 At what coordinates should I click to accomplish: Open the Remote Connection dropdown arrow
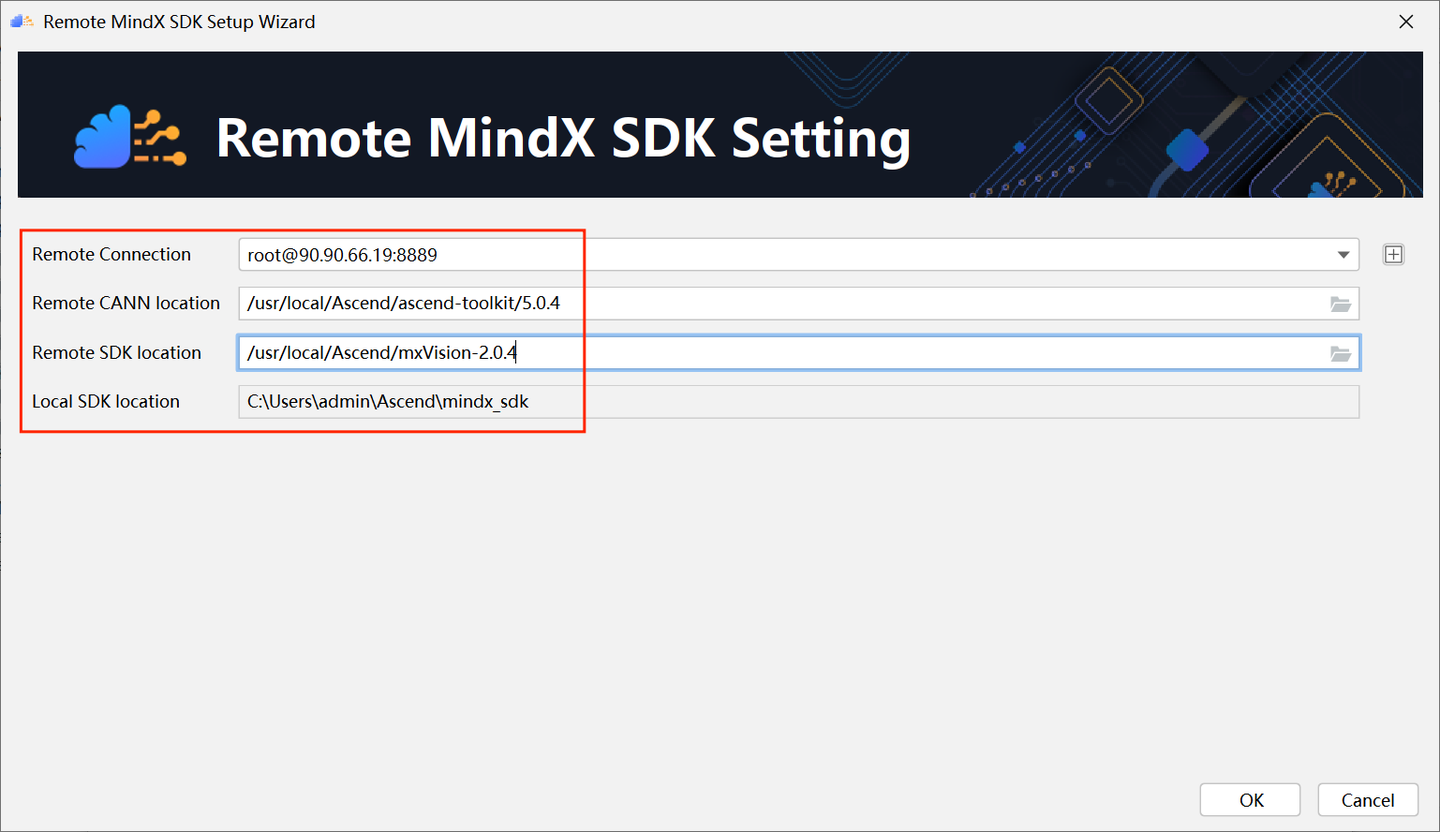[x=1344, y=254]
